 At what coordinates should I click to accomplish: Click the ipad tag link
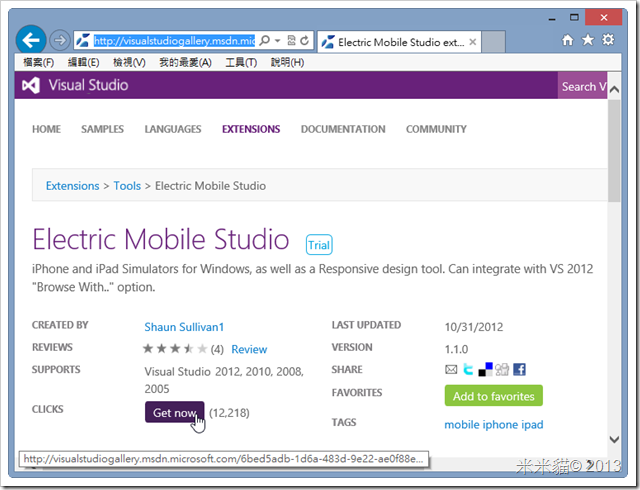(532, 425)
